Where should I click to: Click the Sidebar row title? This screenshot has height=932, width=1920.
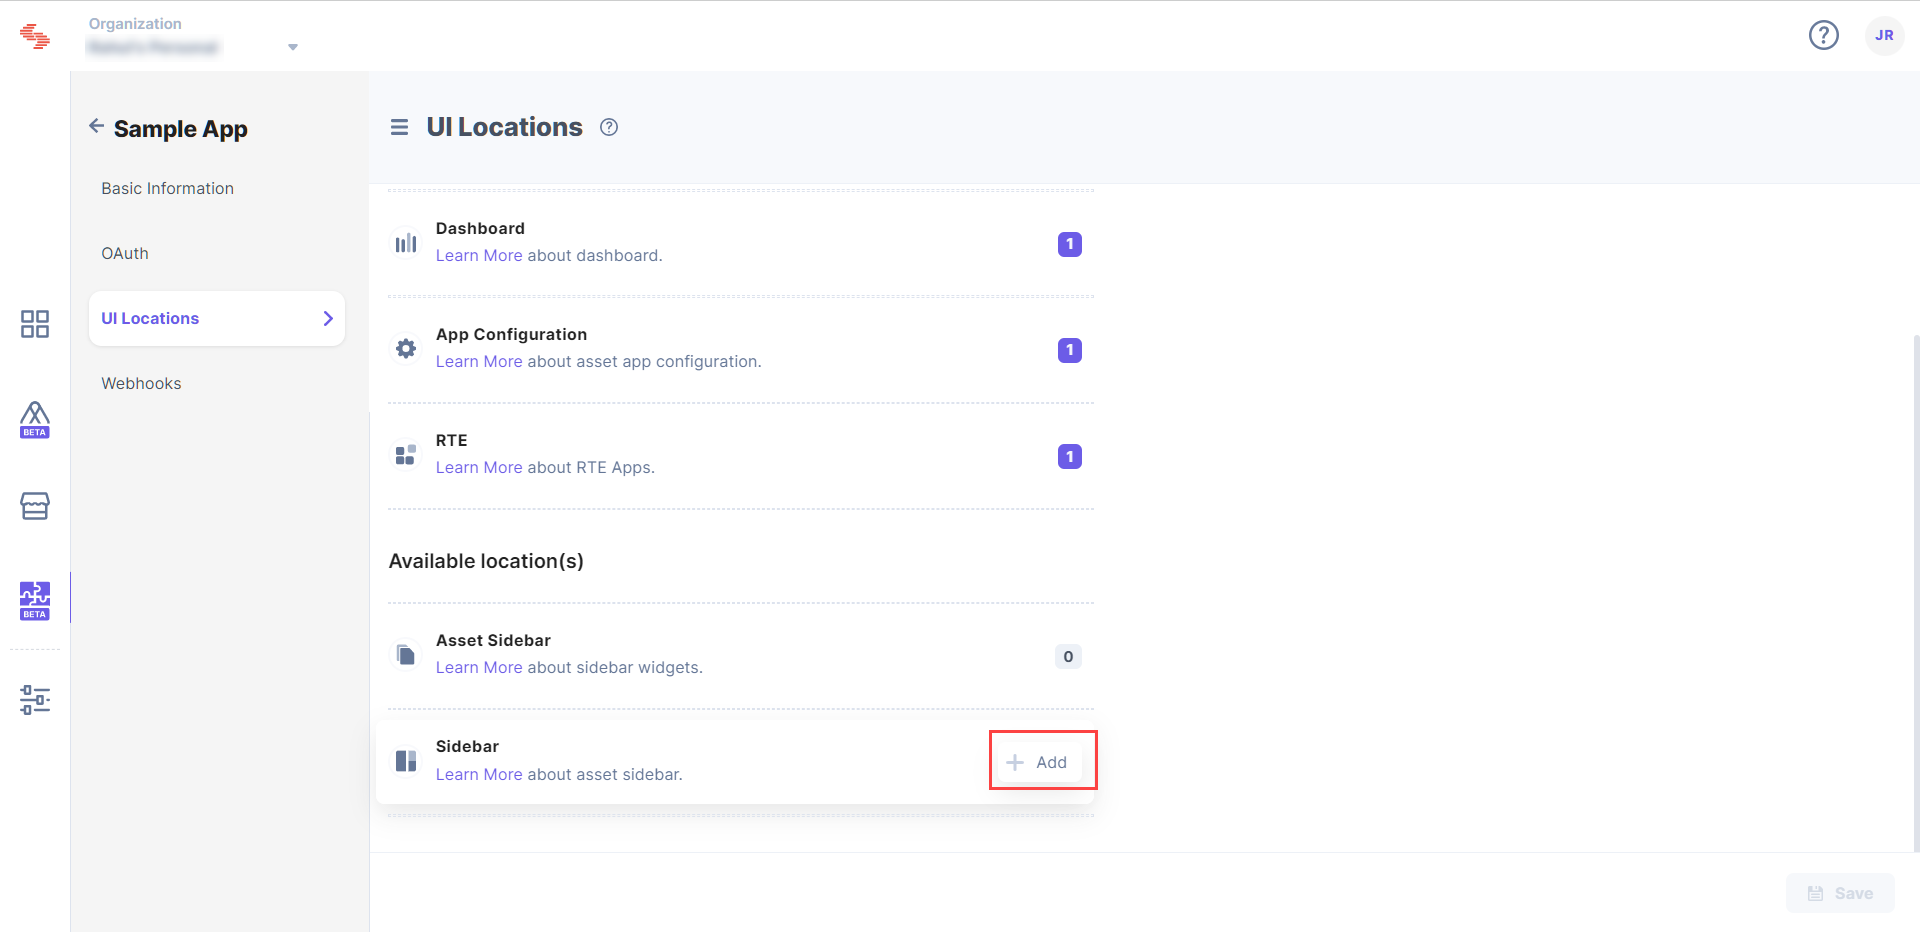point(467,746)
